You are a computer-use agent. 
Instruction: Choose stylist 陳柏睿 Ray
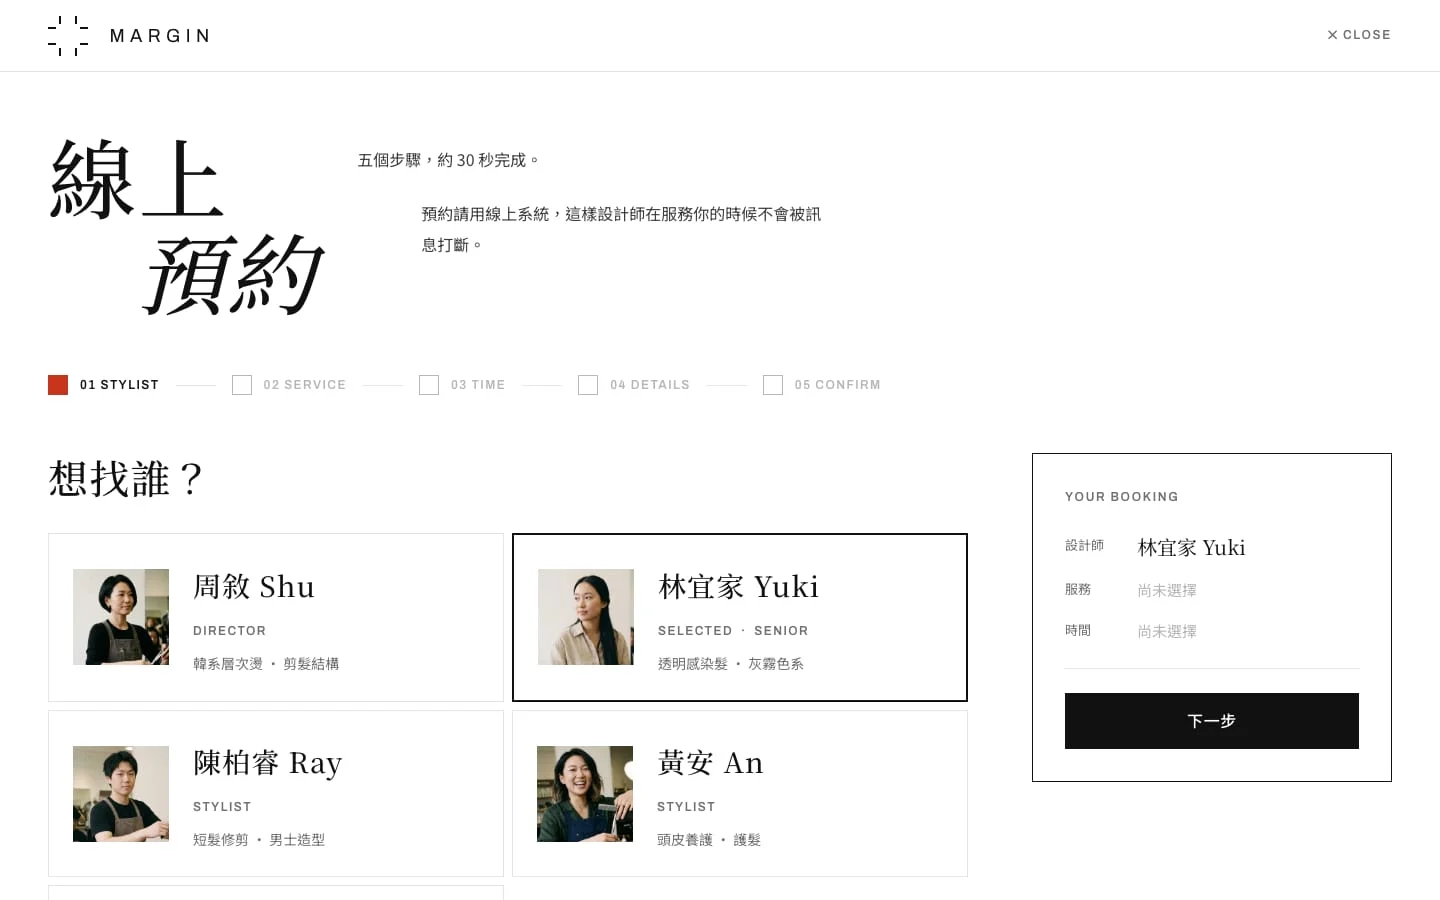coord(276,793)
